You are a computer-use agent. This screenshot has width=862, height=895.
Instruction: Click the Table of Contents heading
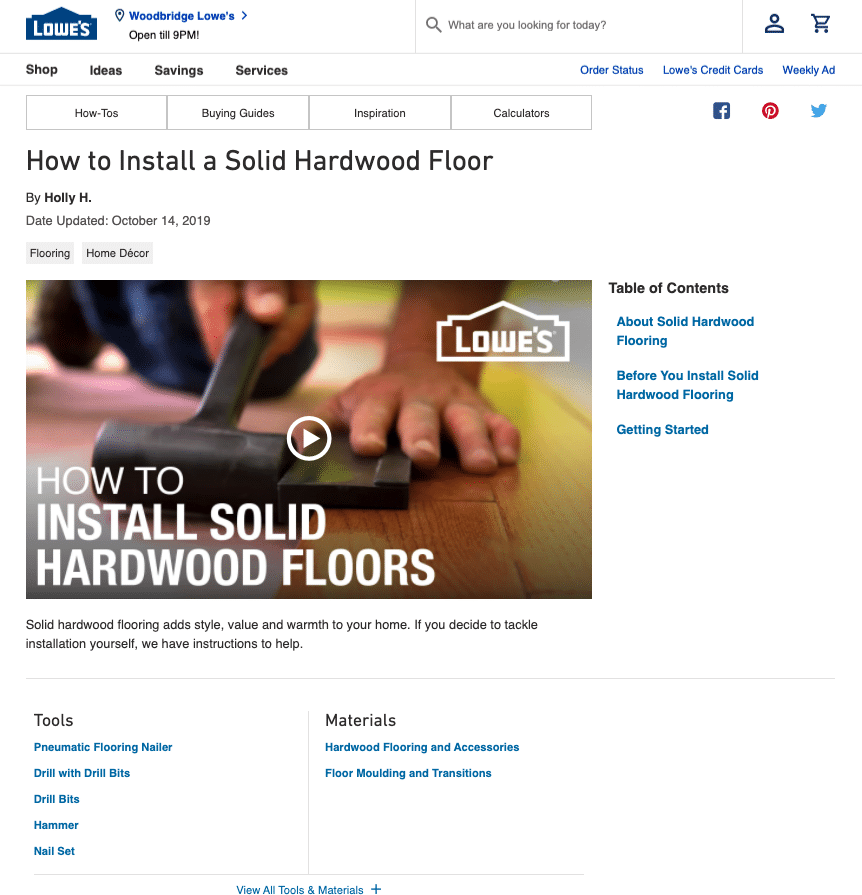tap(668, 288)
